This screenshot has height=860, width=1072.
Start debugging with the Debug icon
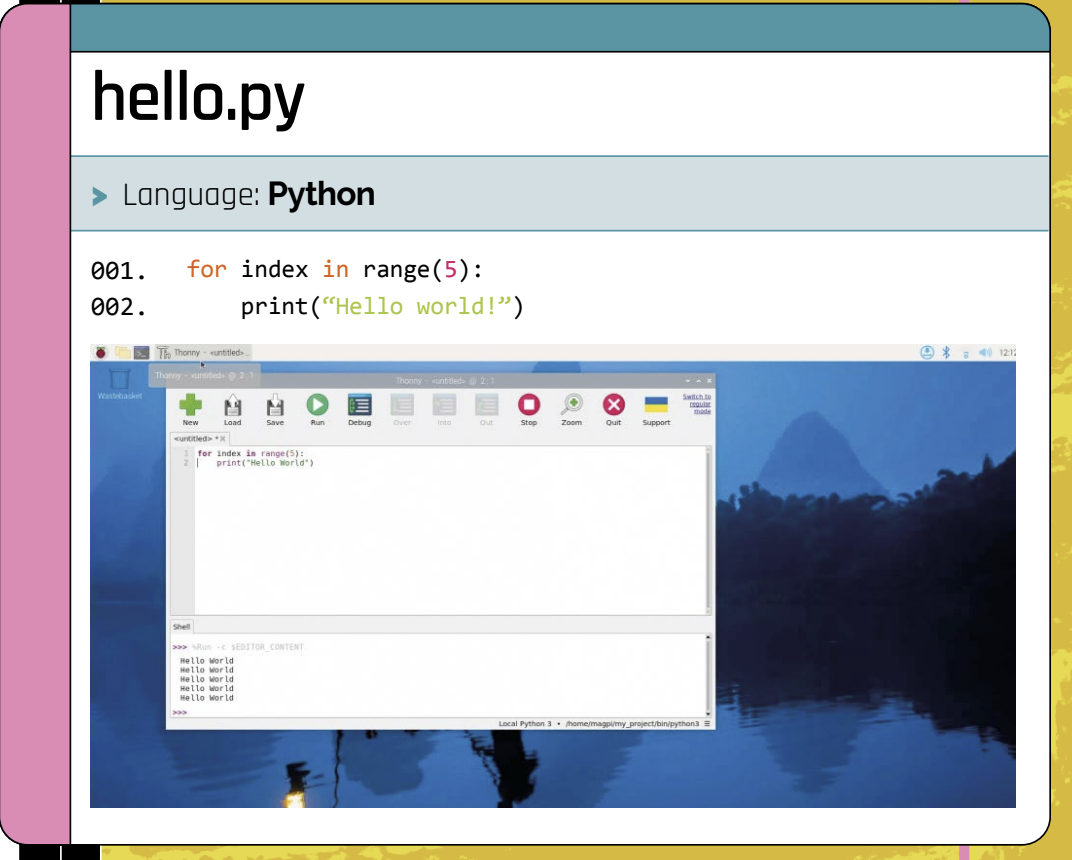point(359,405)
